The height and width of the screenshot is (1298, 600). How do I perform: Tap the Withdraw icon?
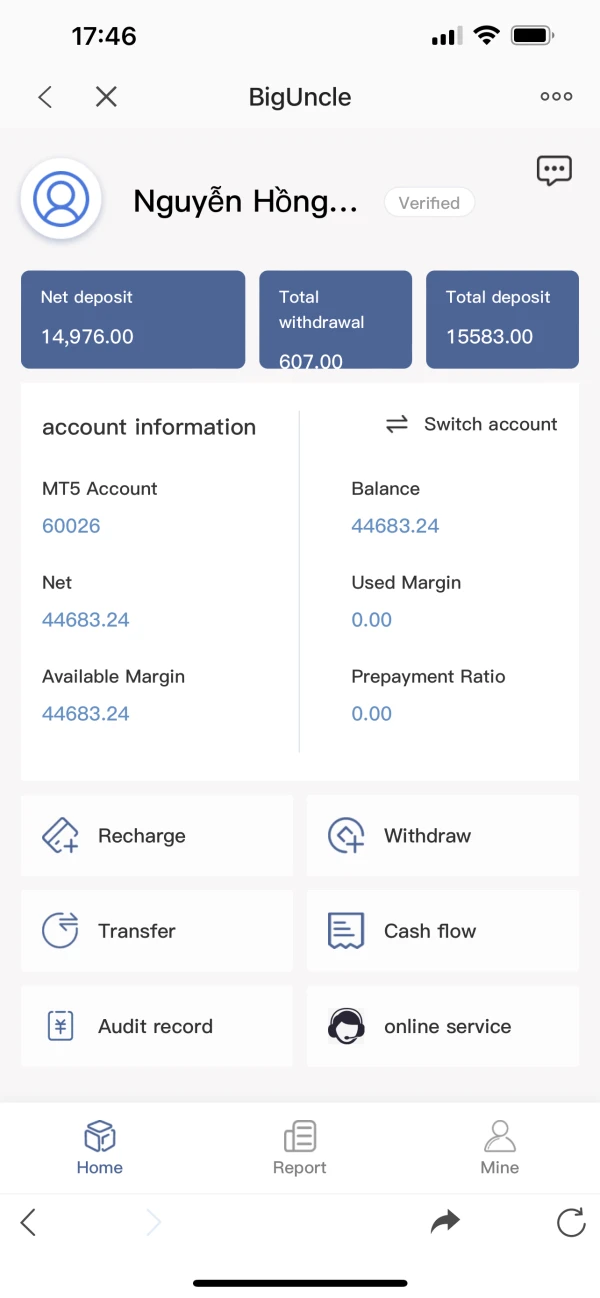pyautogui.click(x=346, y=836)
